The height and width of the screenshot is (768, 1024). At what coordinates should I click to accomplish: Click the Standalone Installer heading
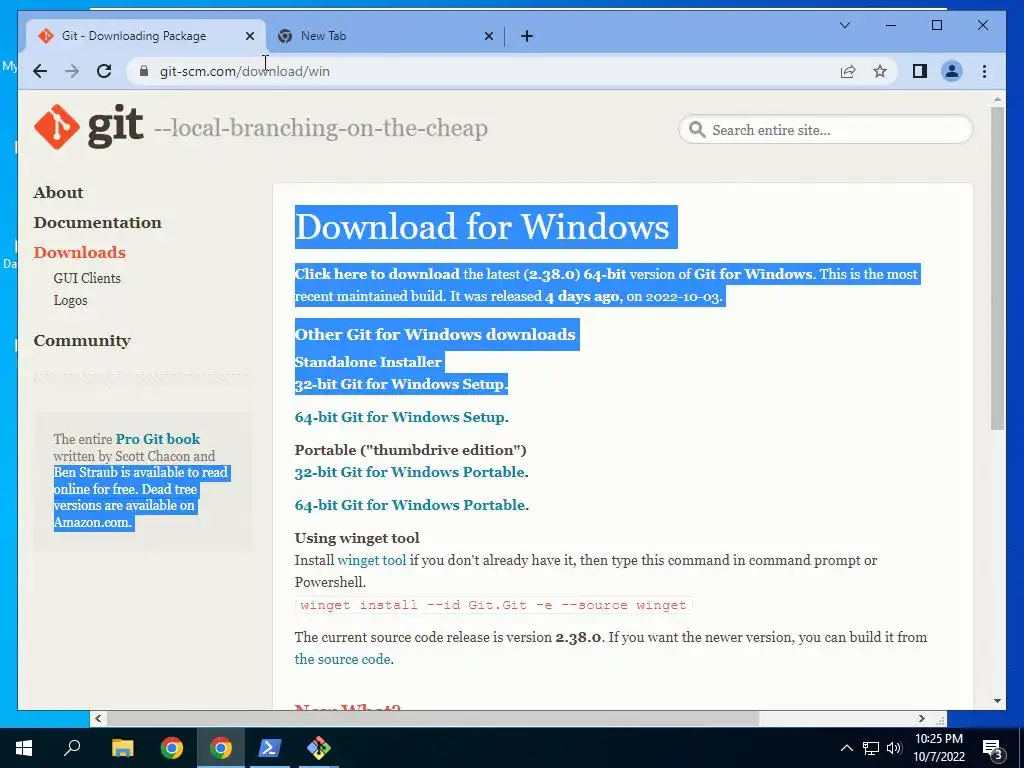(x=368, y=362)
